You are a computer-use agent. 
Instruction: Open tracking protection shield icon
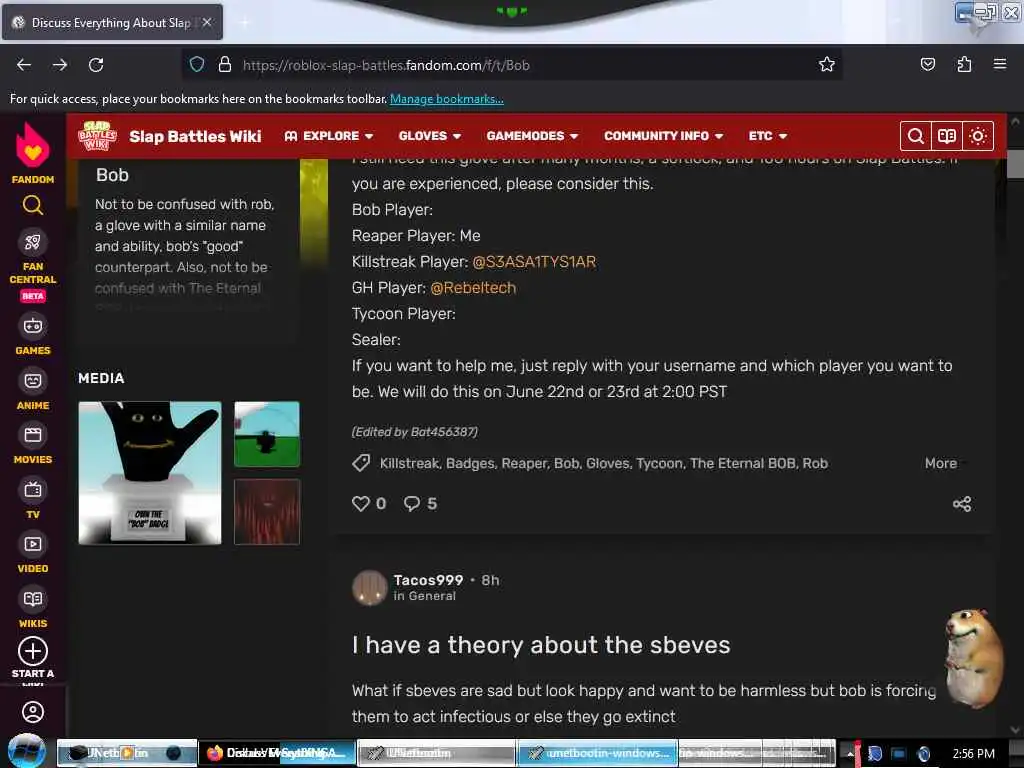point(197,64)
